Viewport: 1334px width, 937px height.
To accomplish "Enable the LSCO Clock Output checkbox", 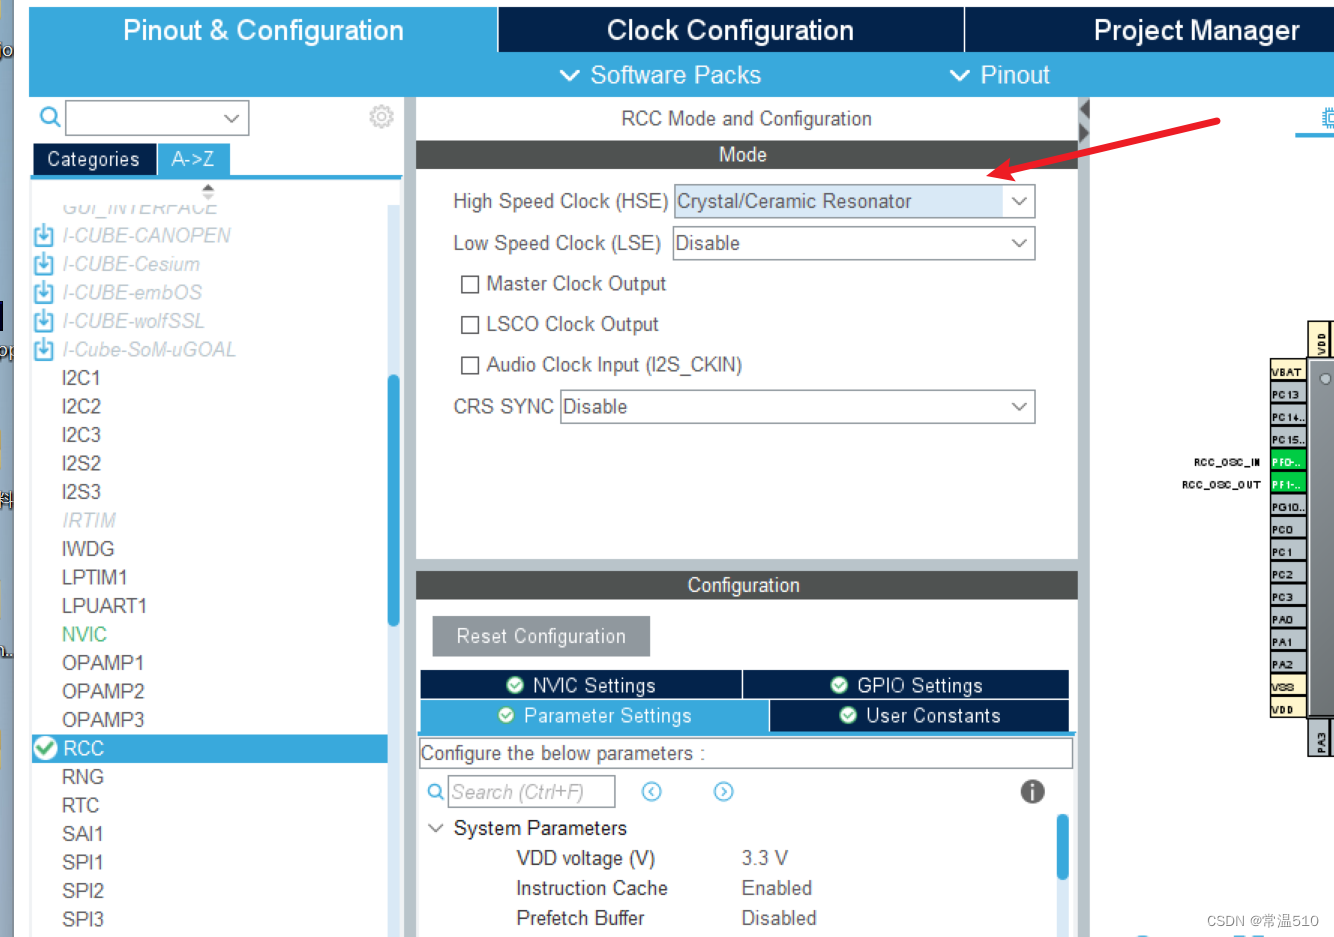I will click(x=470, y=325).
